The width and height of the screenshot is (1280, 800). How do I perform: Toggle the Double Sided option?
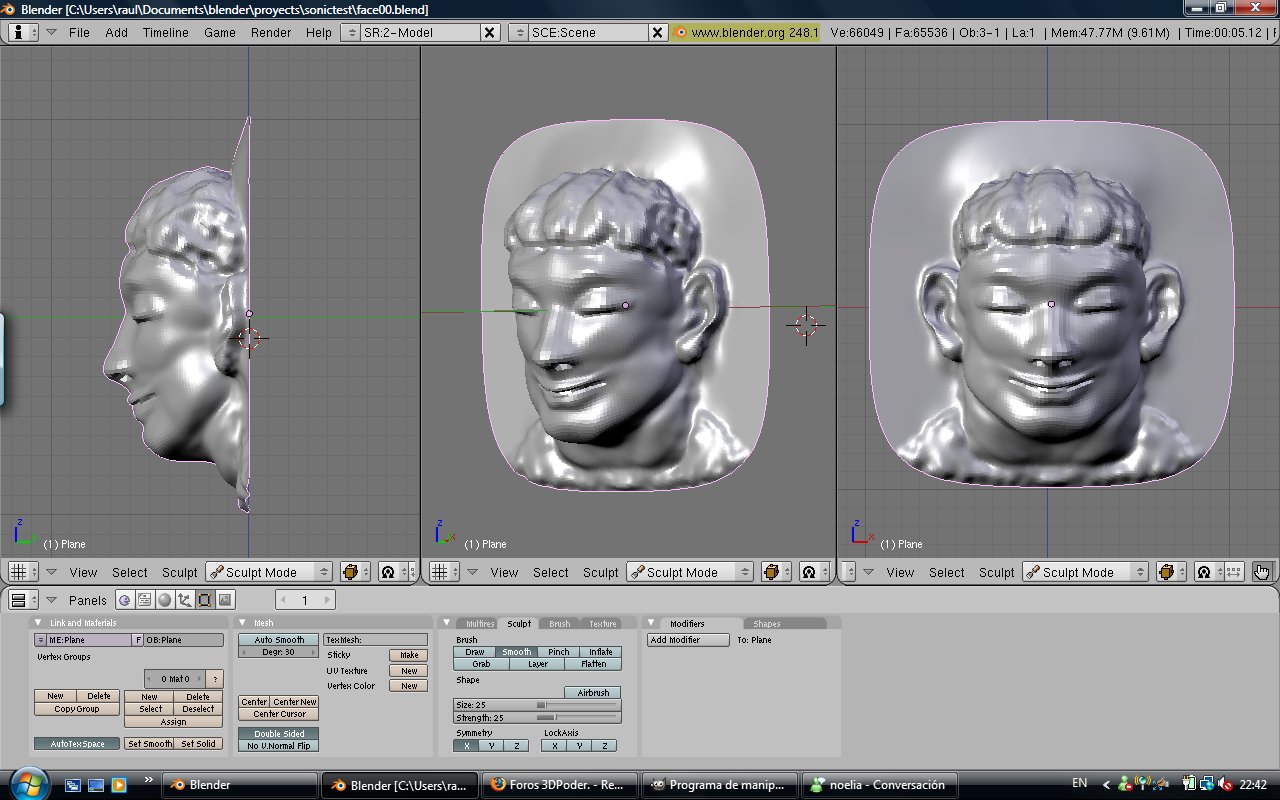coord(279,734)
